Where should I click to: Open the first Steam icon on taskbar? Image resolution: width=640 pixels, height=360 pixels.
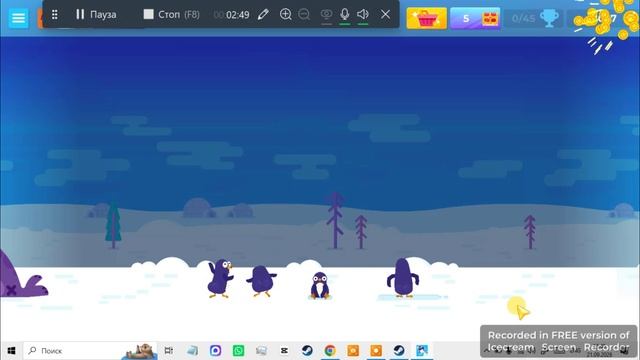click(x=307, y=351)
